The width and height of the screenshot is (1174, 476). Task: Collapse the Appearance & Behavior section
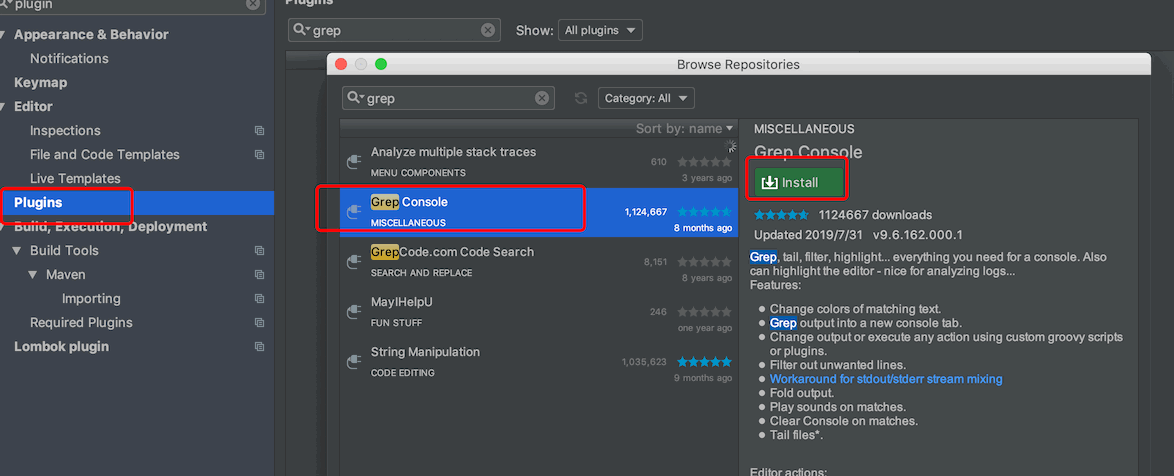4,34
